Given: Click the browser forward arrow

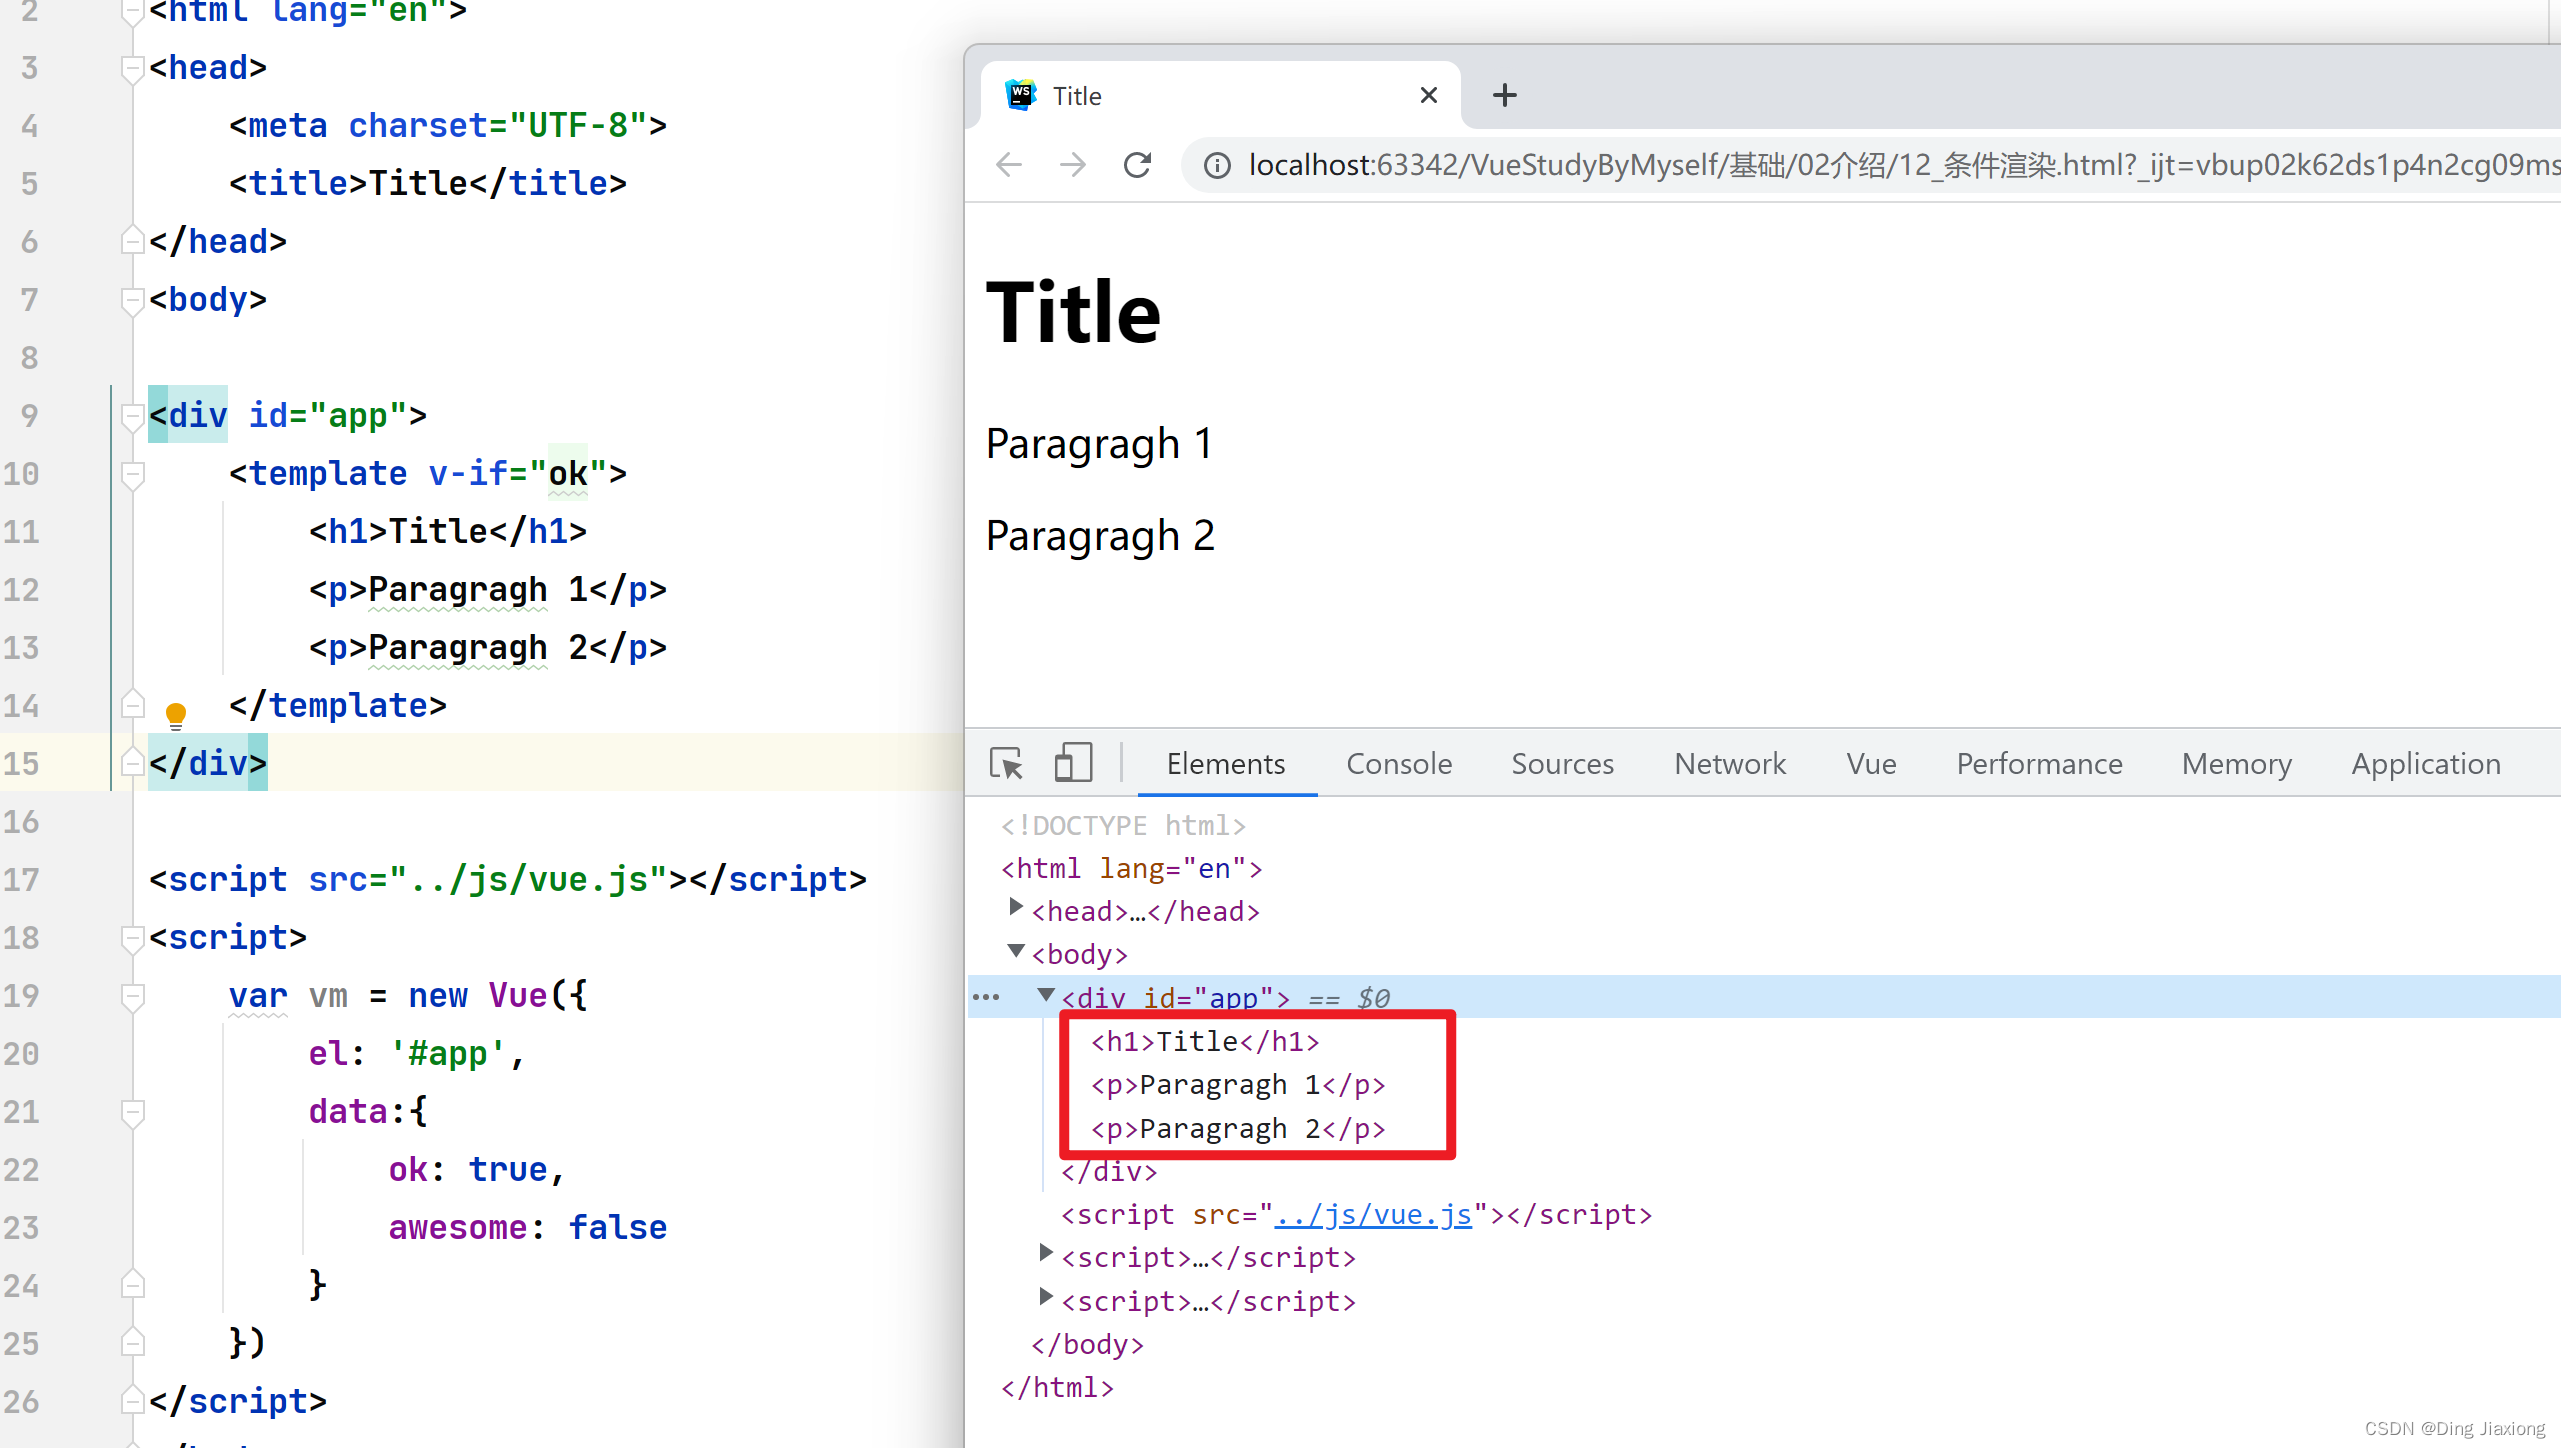Looking at the screenshot, I should coord(1073,165).
